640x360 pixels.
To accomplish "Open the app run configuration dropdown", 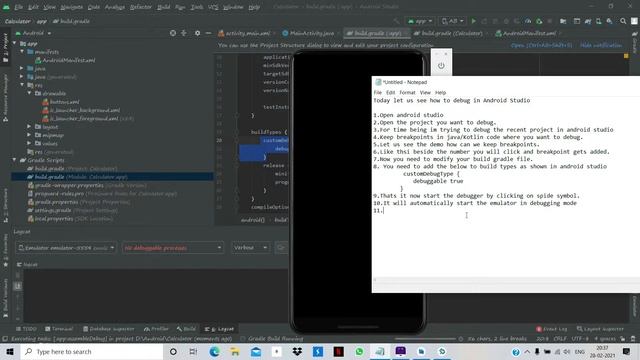I will (420, 21).
